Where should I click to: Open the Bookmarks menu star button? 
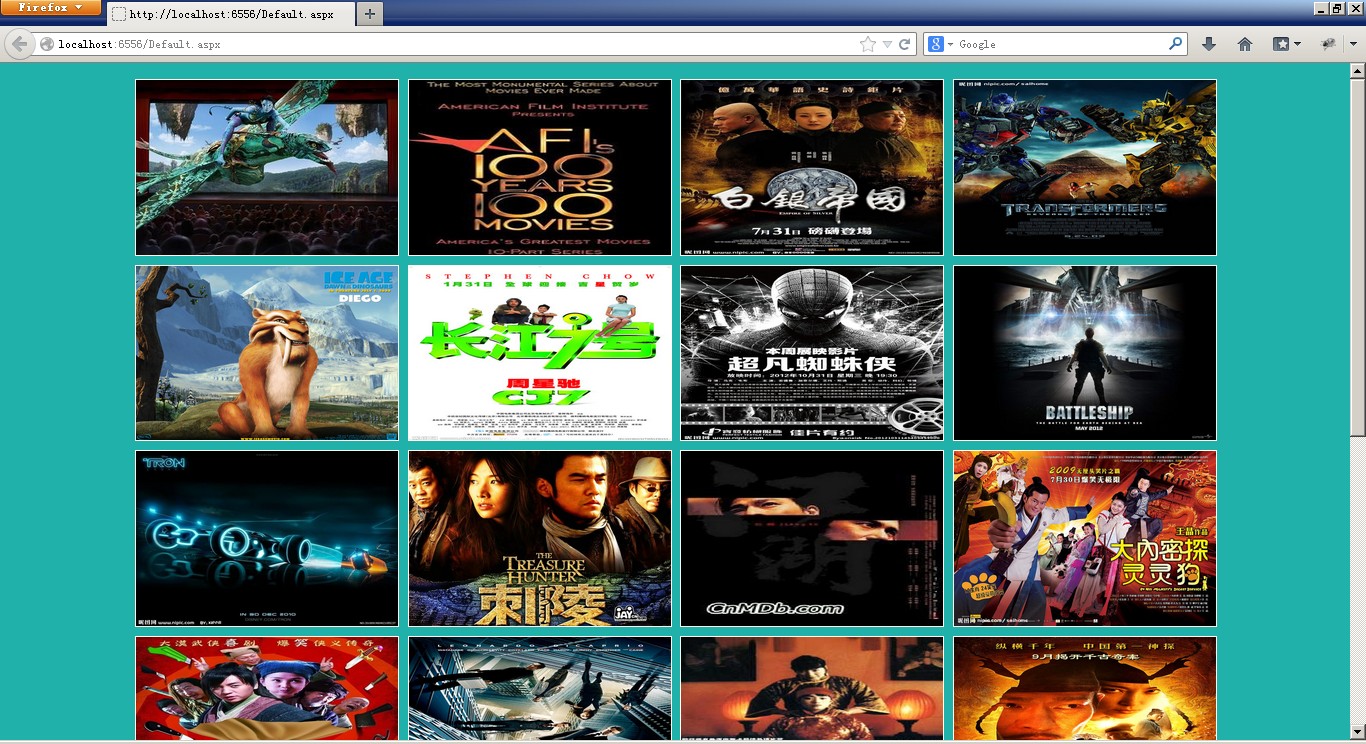click(1286, 44)
